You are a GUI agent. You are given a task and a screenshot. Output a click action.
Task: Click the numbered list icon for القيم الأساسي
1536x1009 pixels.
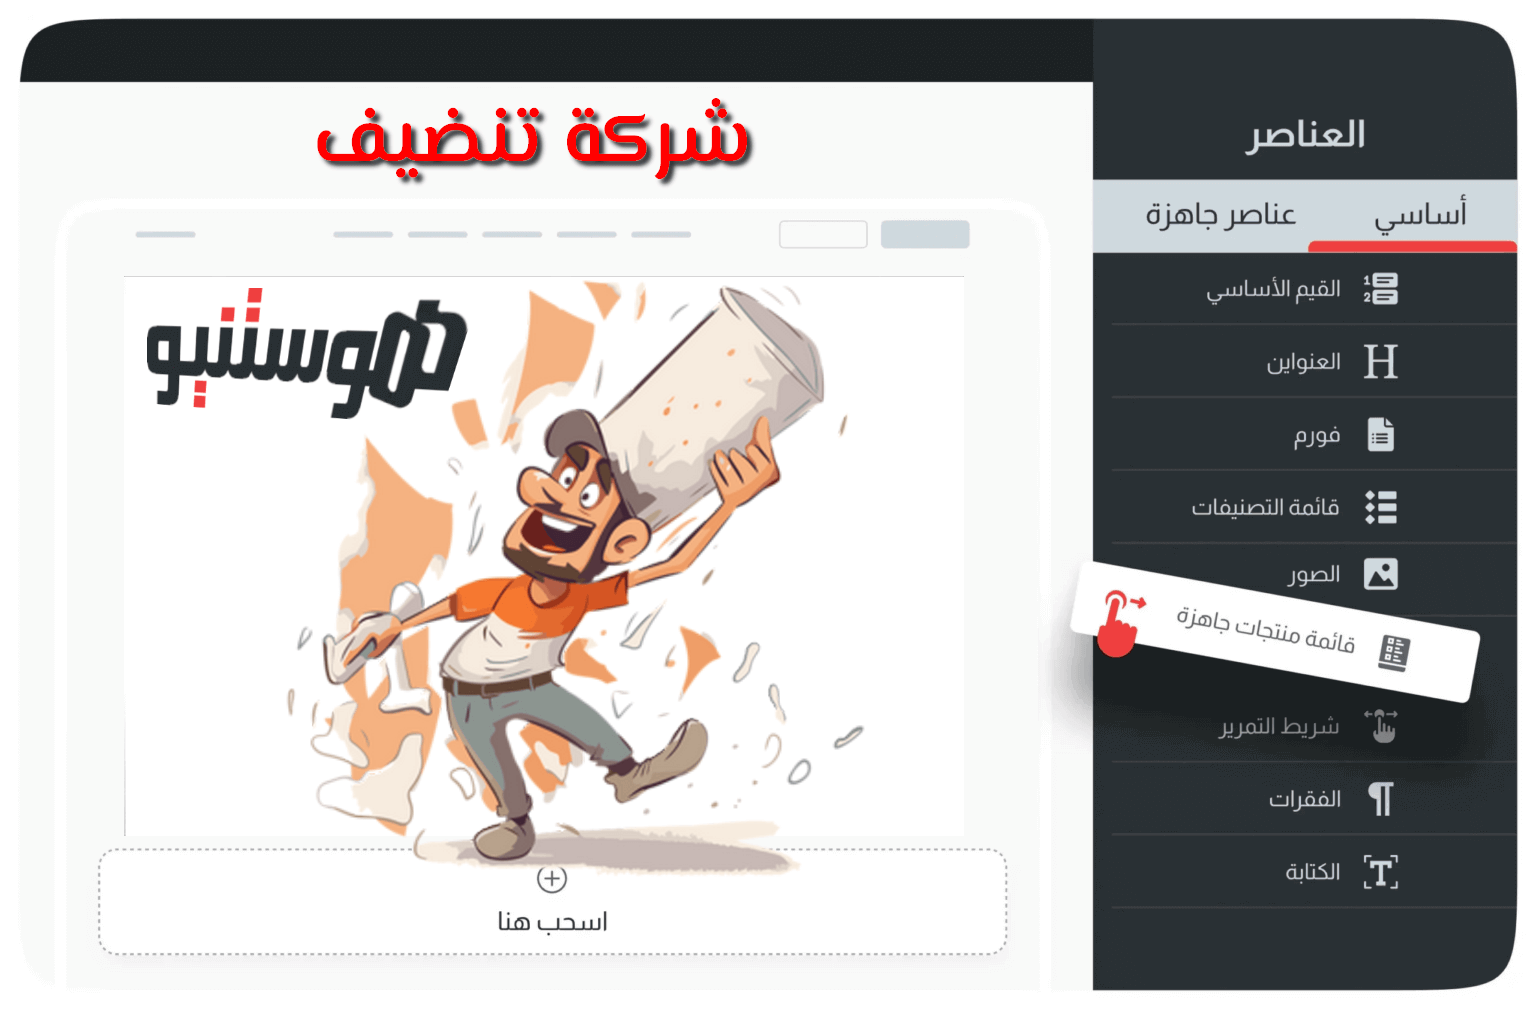(x=1381, y=289)
